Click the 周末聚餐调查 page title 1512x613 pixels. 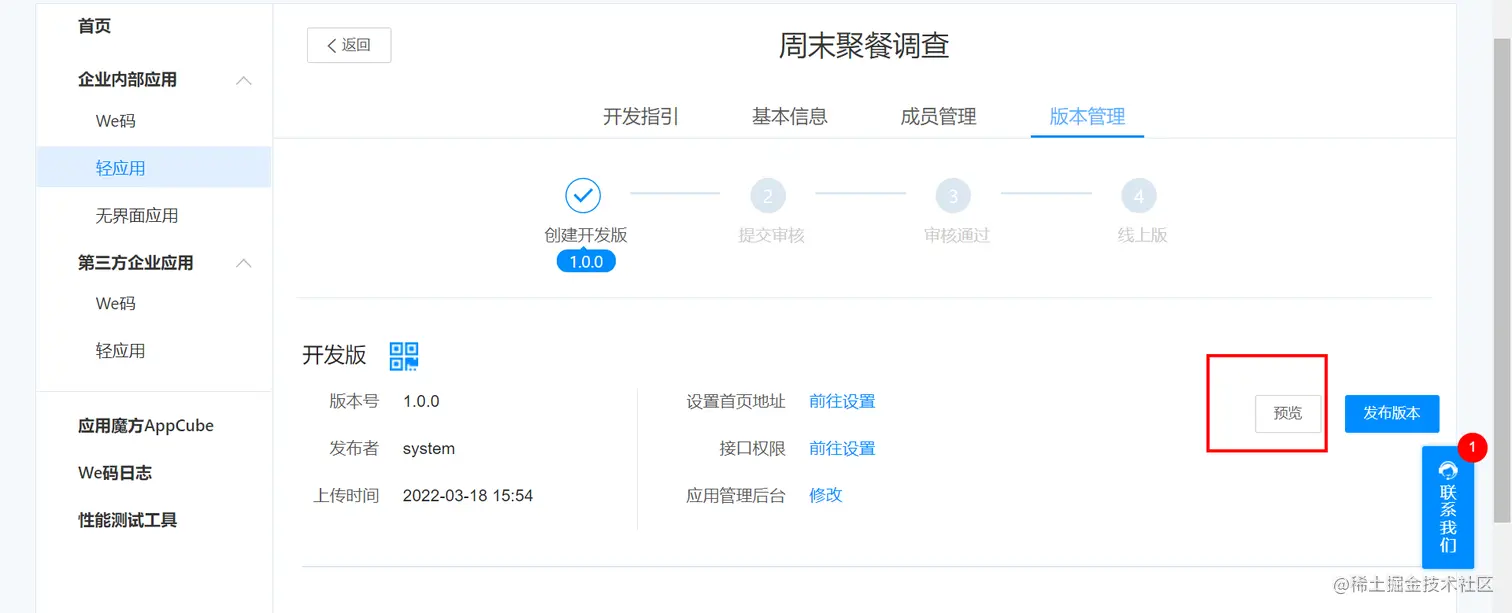[x=864, y=45]
